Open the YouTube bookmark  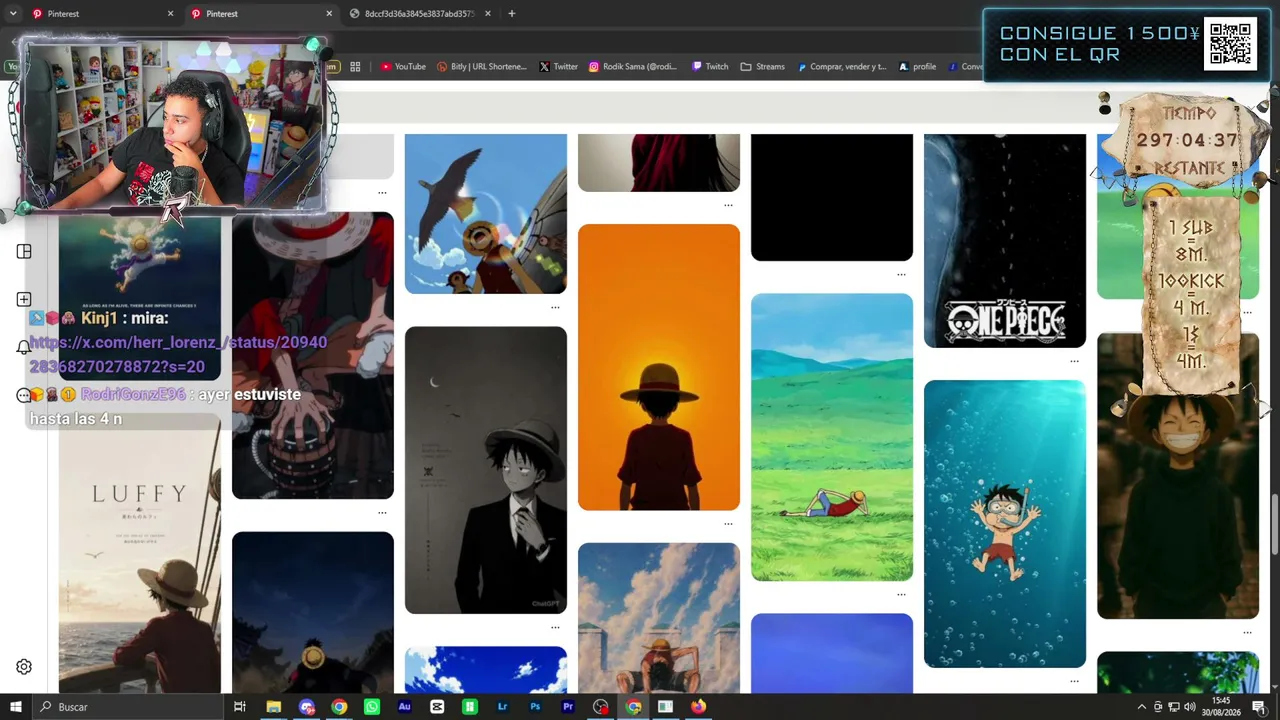(403, 67)
